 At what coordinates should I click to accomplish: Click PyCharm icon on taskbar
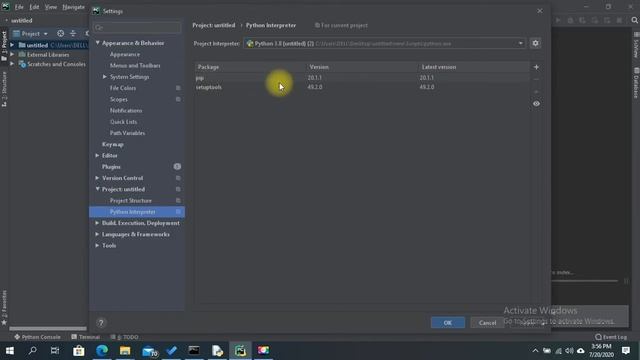click(240, 351)
